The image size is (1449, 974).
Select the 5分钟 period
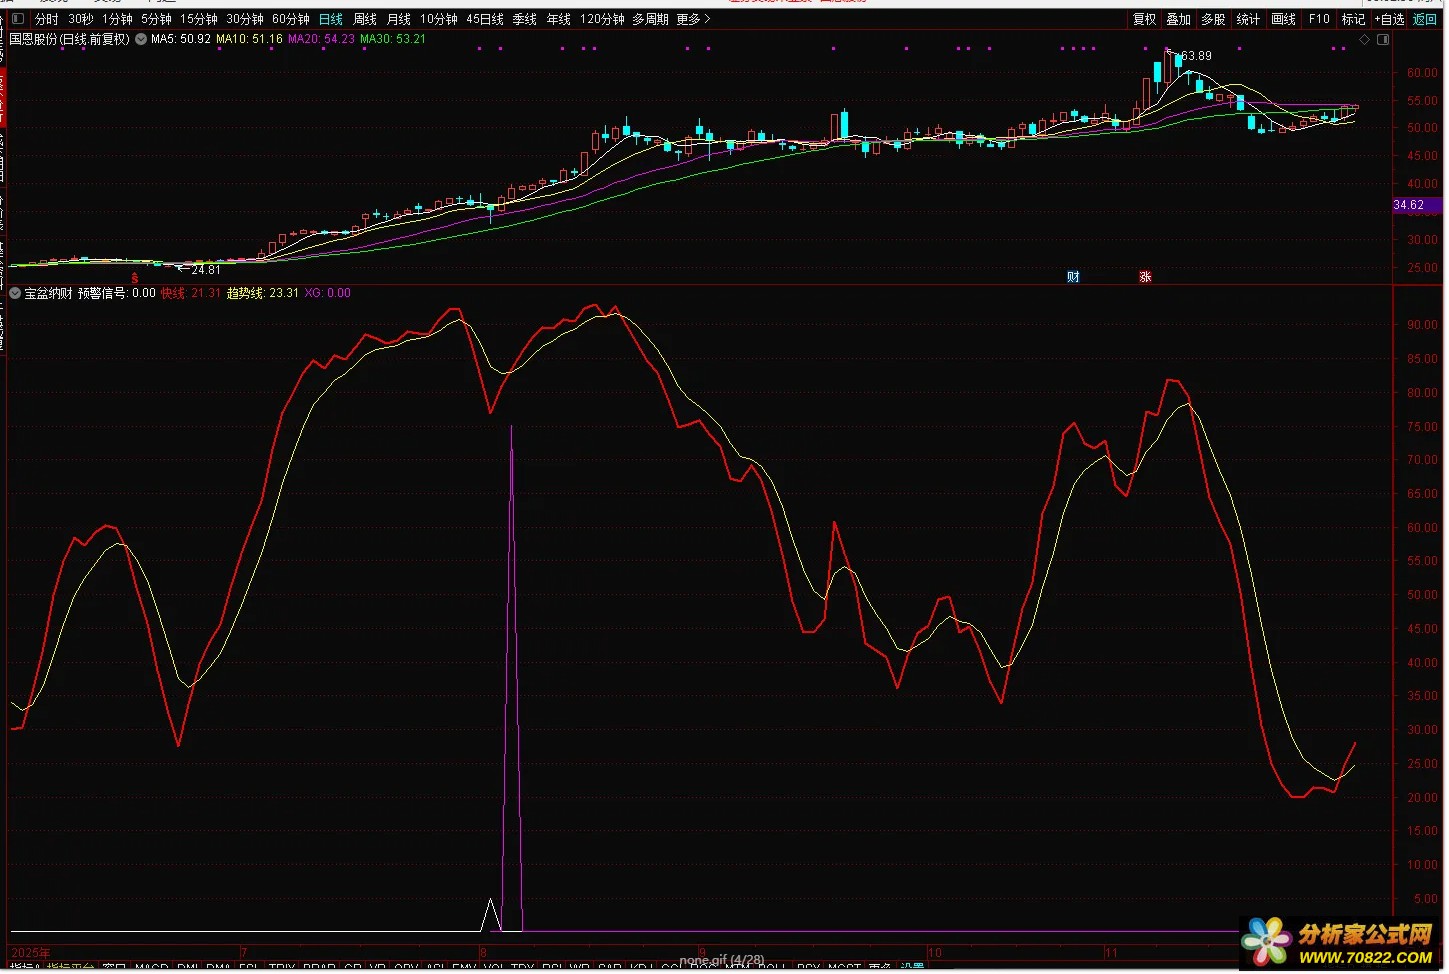pos(156,19)
